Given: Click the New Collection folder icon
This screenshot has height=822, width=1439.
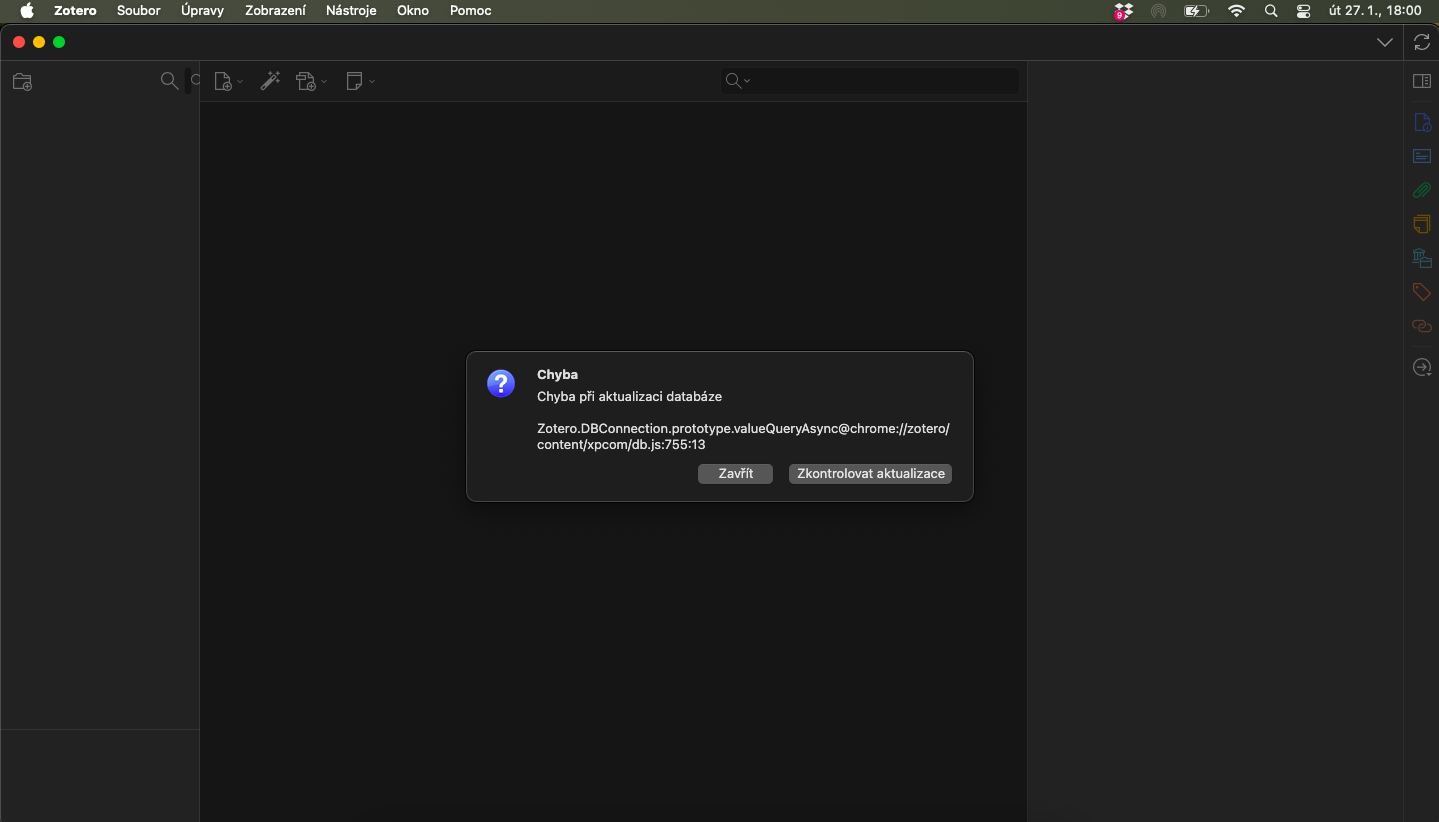Looking at the screenshot, I should [22, 82].
